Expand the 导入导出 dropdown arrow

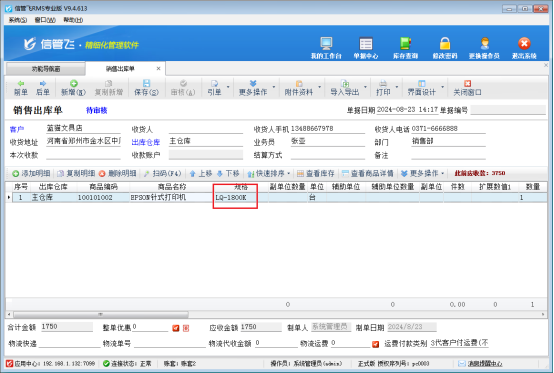point(365,87)
